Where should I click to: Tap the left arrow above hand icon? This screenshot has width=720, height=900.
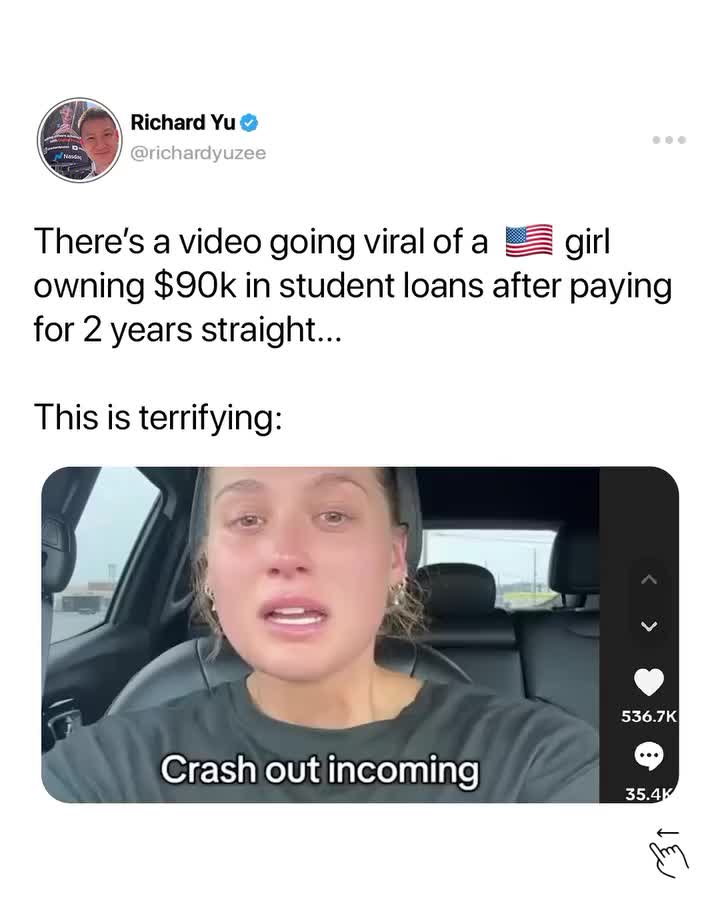668,832
